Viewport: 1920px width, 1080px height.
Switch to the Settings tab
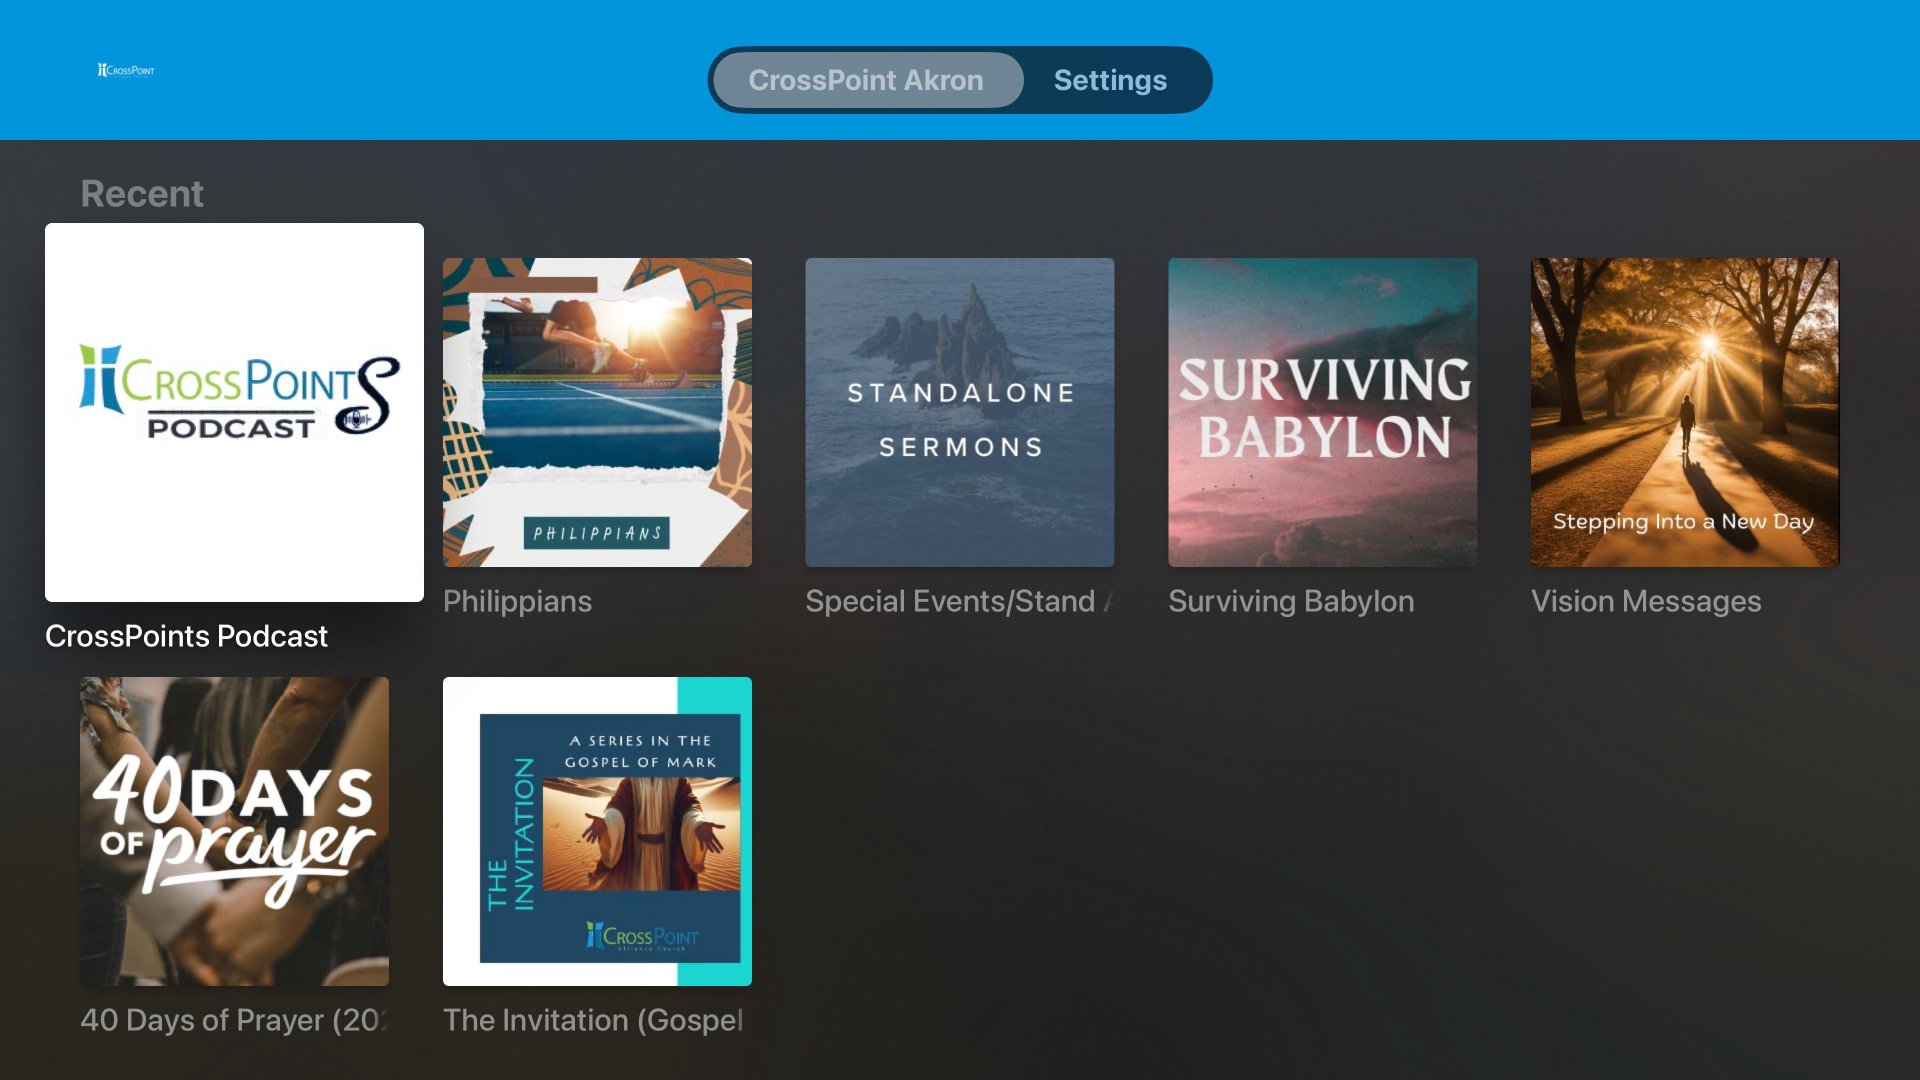(x=1110, y=80)
